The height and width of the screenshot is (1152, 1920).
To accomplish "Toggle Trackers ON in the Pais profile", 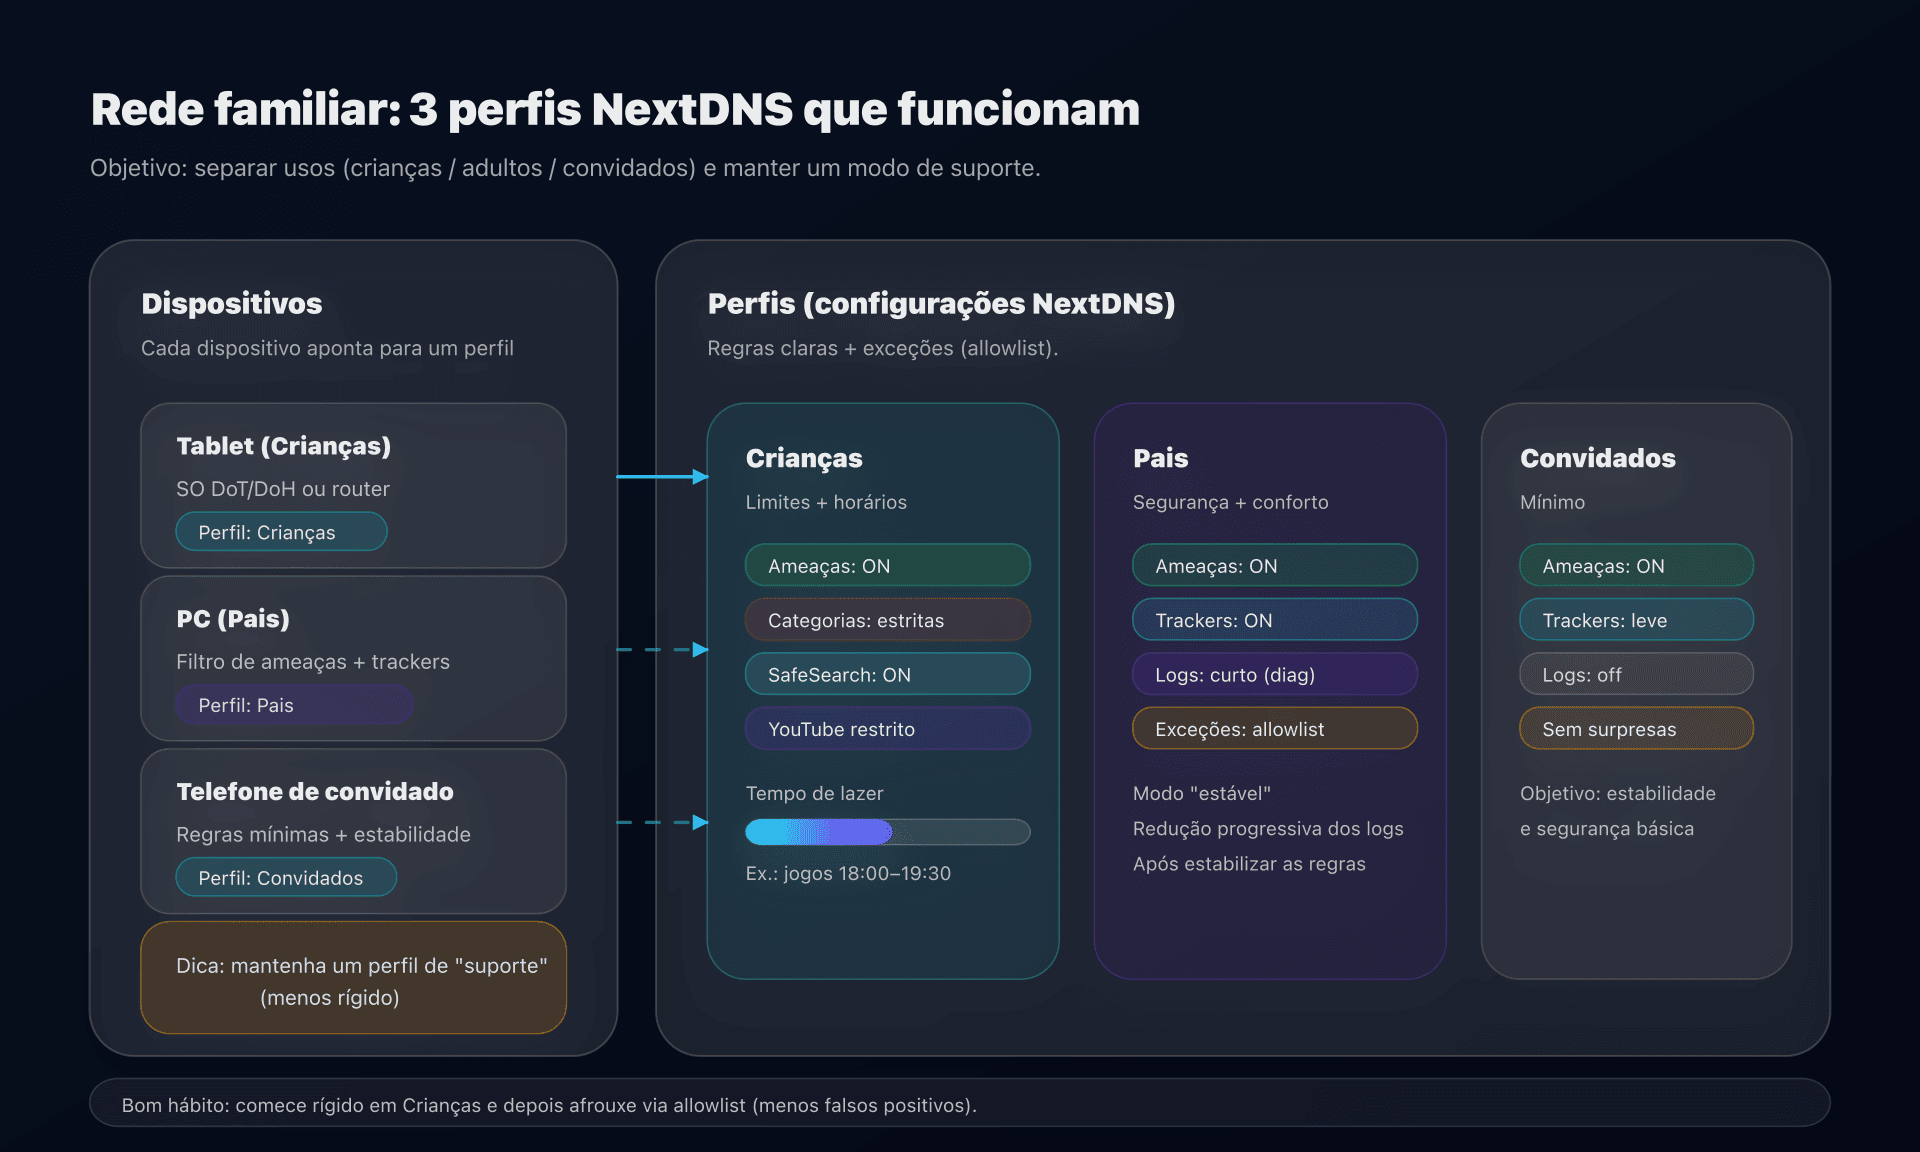I will pos(1274,620).
